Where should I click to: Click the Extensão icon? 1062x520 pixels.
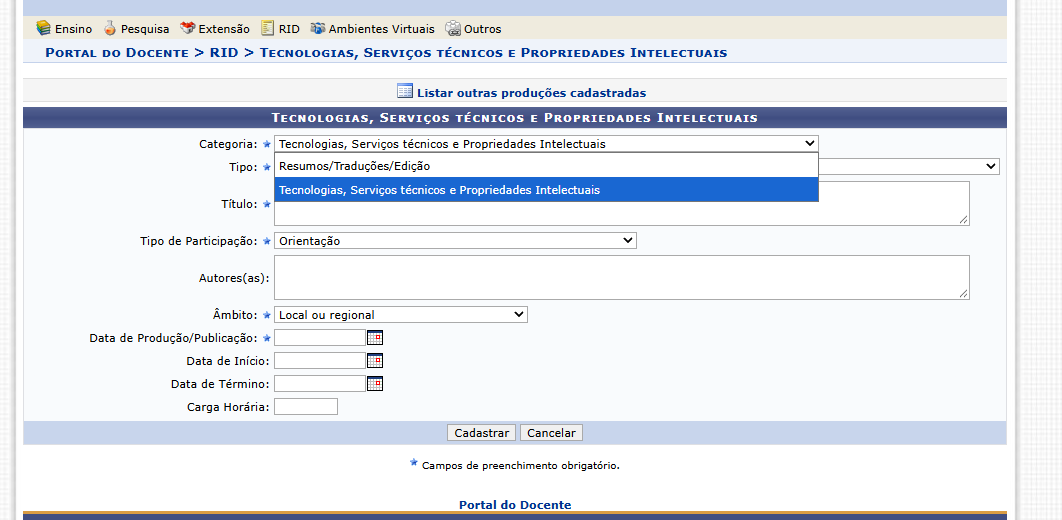[x=188, y=28]
